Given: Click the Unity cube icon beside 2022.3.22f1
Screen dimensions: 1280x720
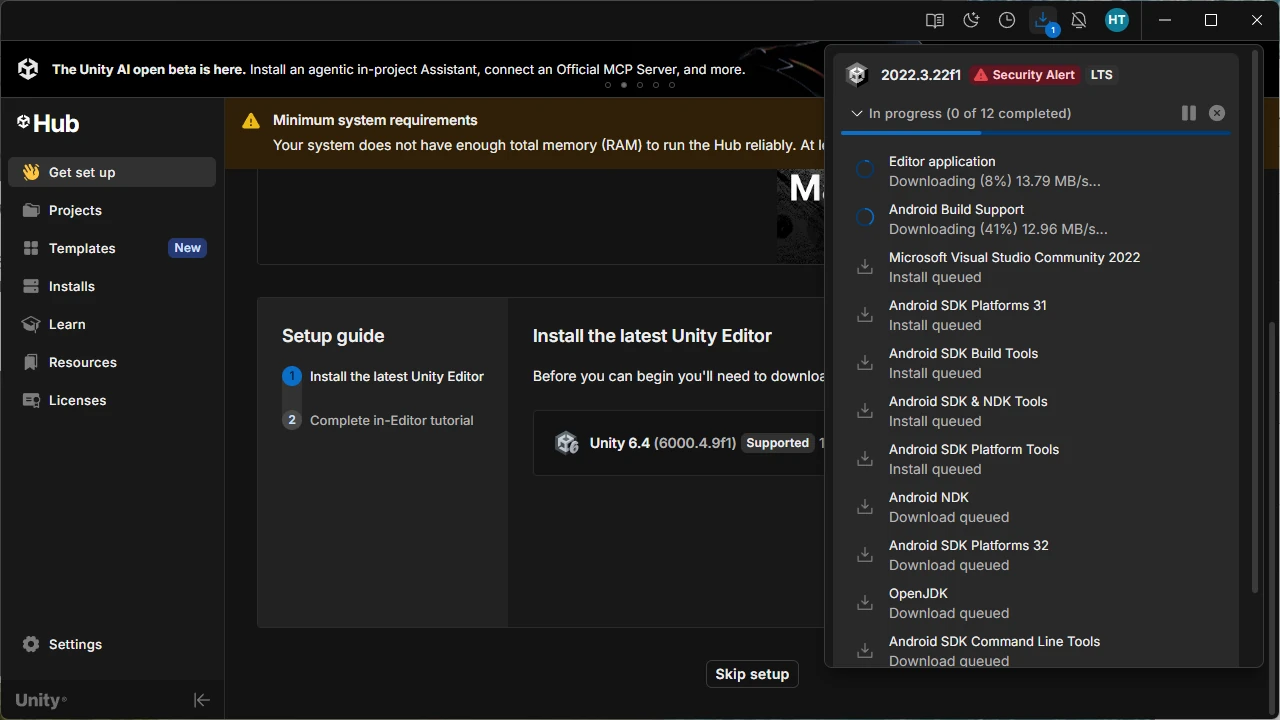Looking at the screenshot, I should point(857,75).
